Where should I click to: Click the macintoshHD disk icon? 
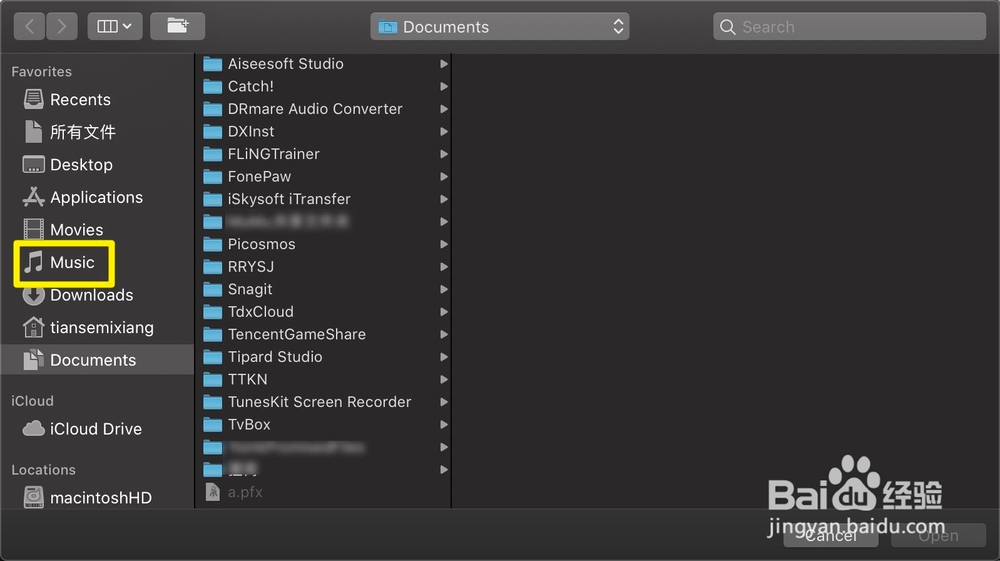point(33,497)
